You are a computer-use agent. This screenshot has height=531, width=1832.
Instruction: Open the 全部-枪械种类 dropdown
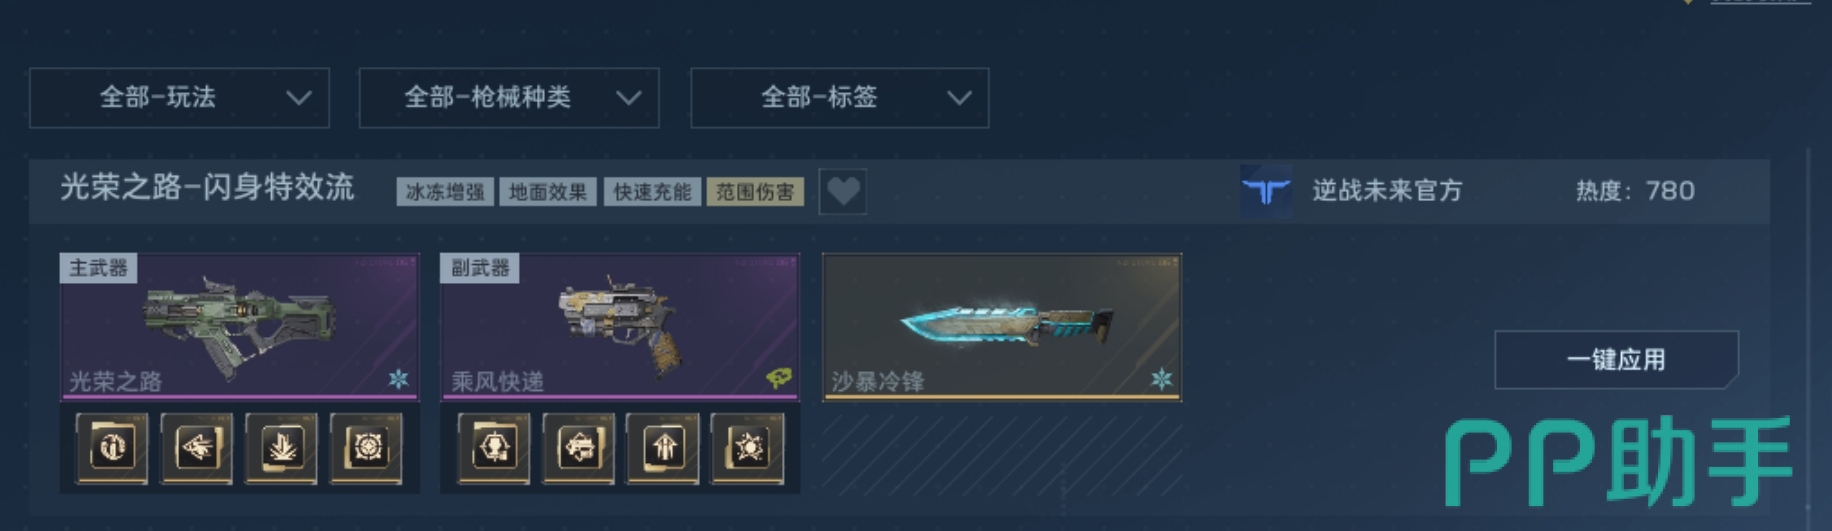(509, 98)
